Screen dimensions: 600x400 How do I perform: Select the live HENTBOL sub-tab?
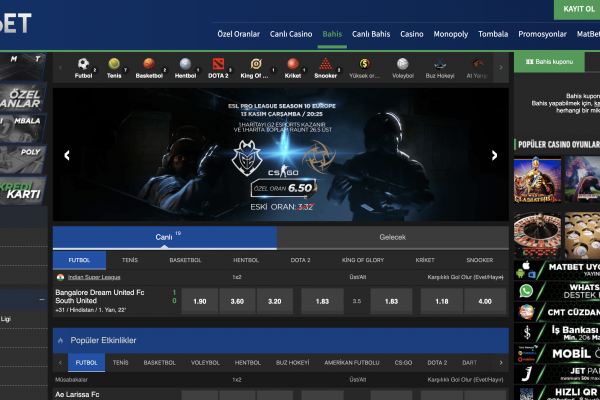point(246,260)
